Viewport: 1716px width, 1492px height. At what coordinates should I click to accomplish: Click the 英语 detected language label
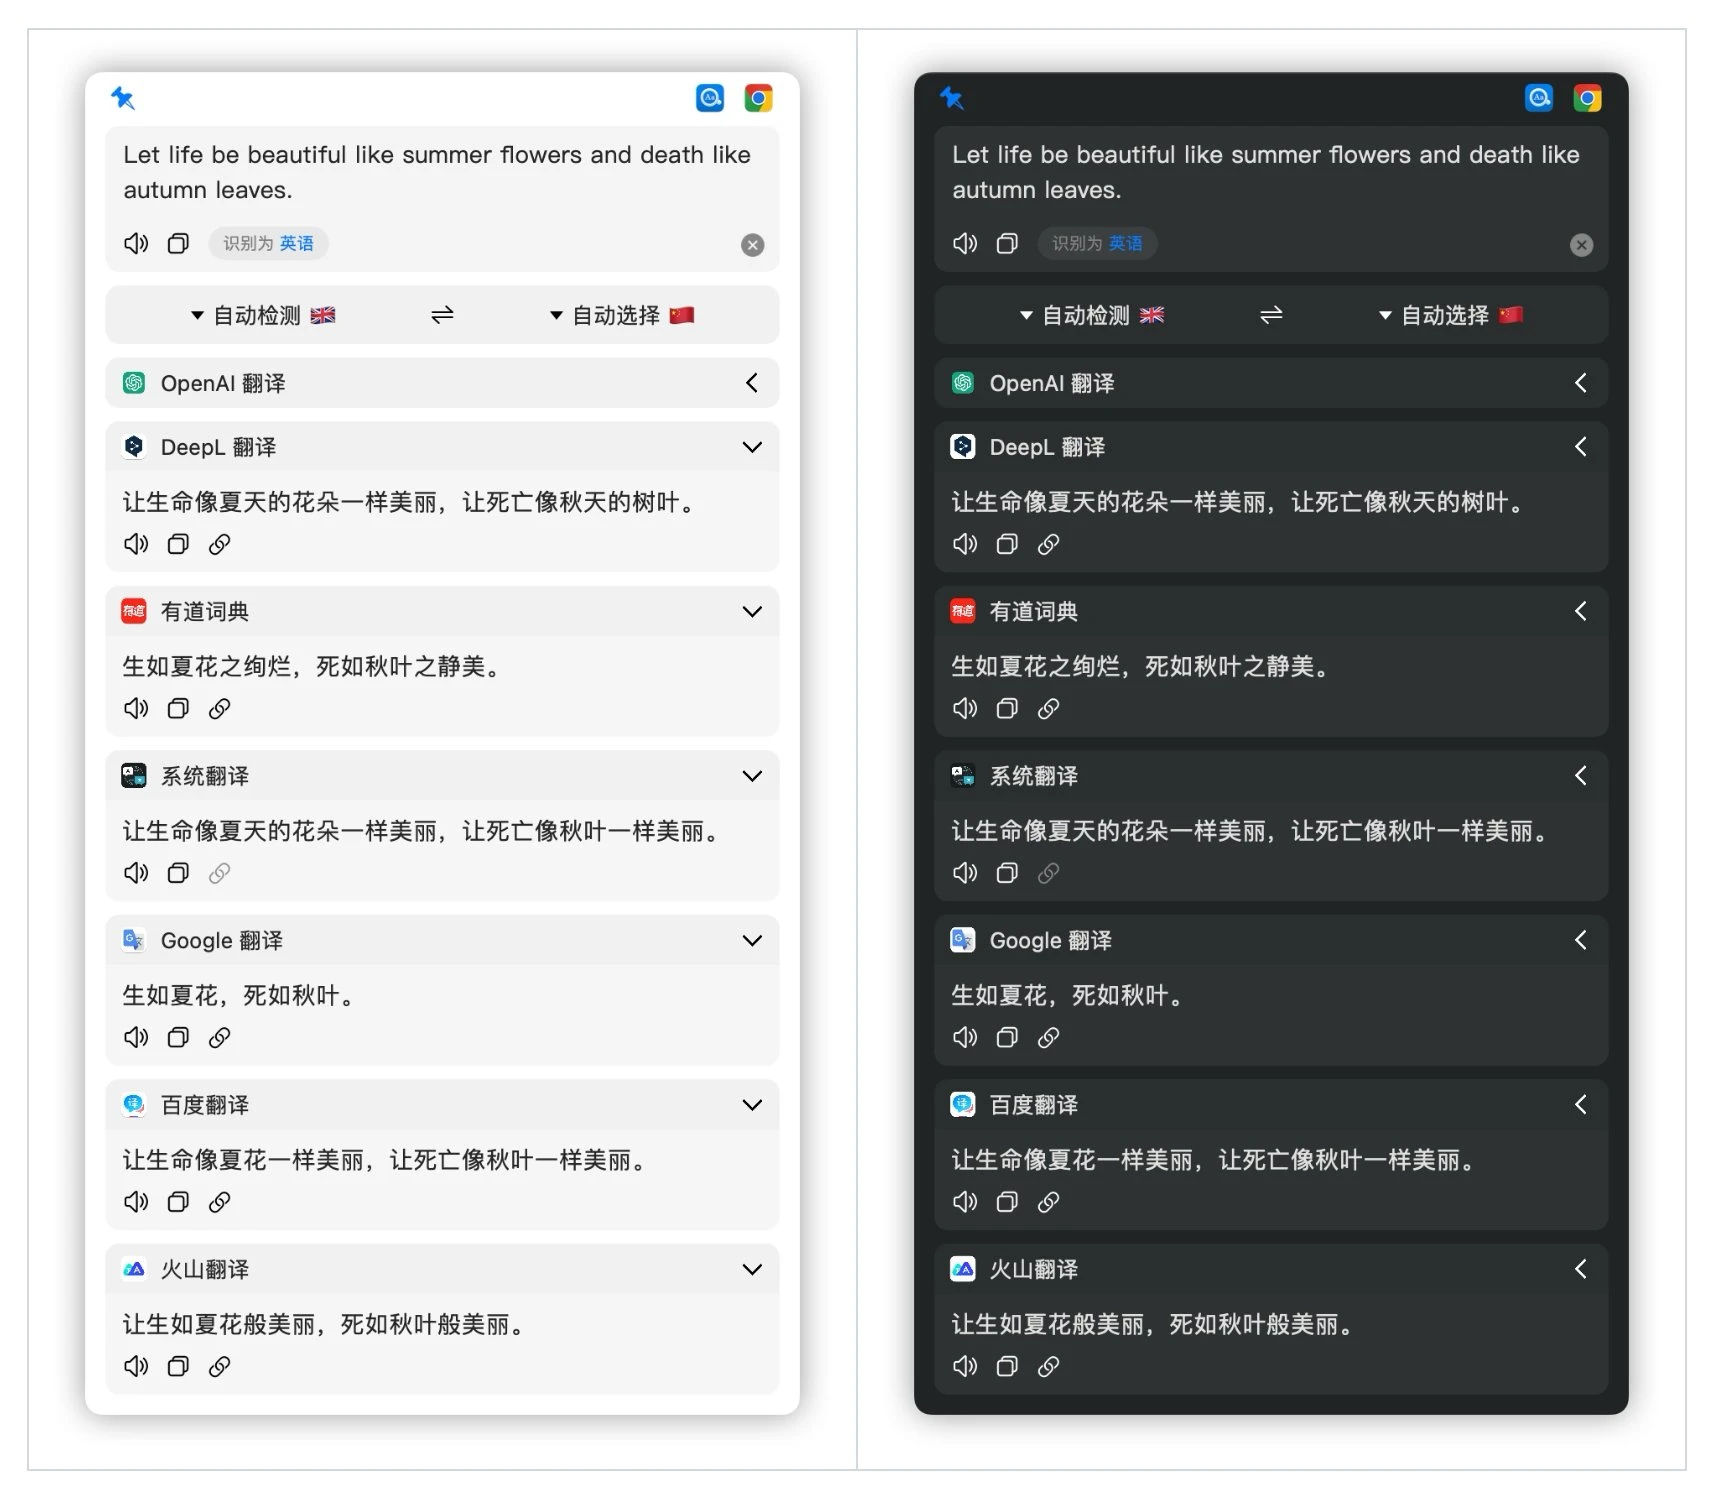pyautogui.click(x=295, y=243)
